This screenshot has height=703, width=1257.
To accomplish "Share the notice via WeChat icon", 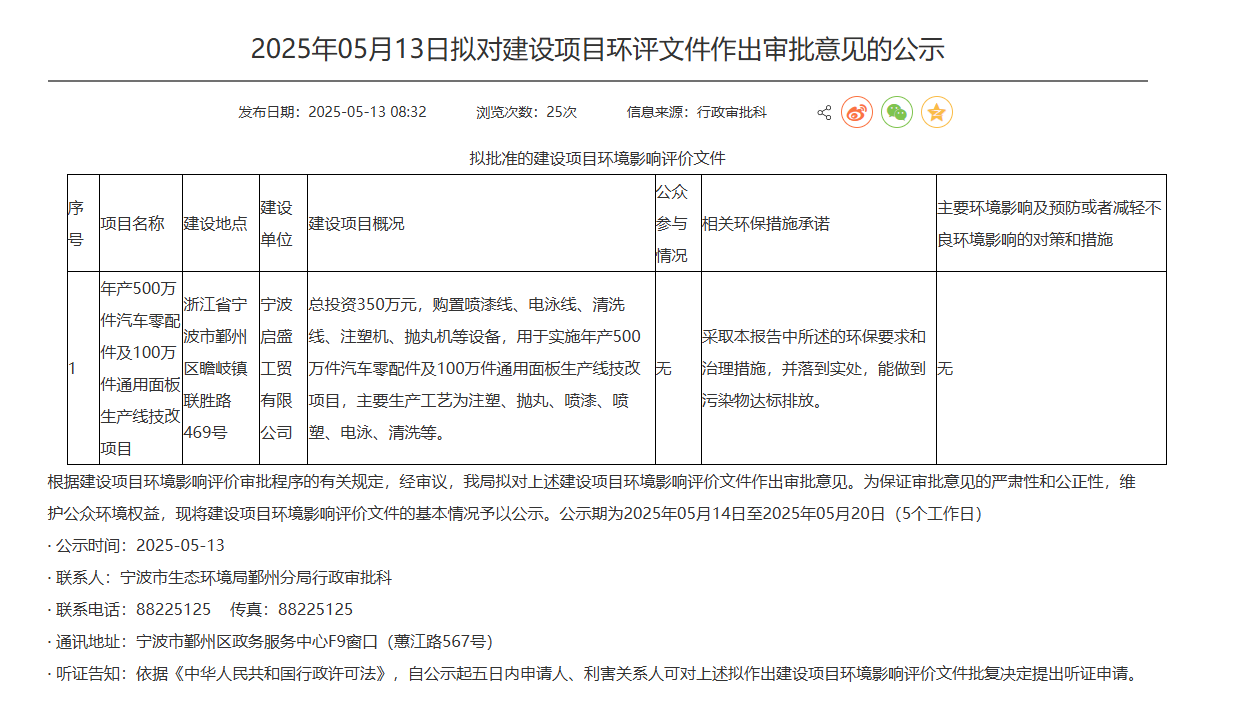I will pos(897,112).
